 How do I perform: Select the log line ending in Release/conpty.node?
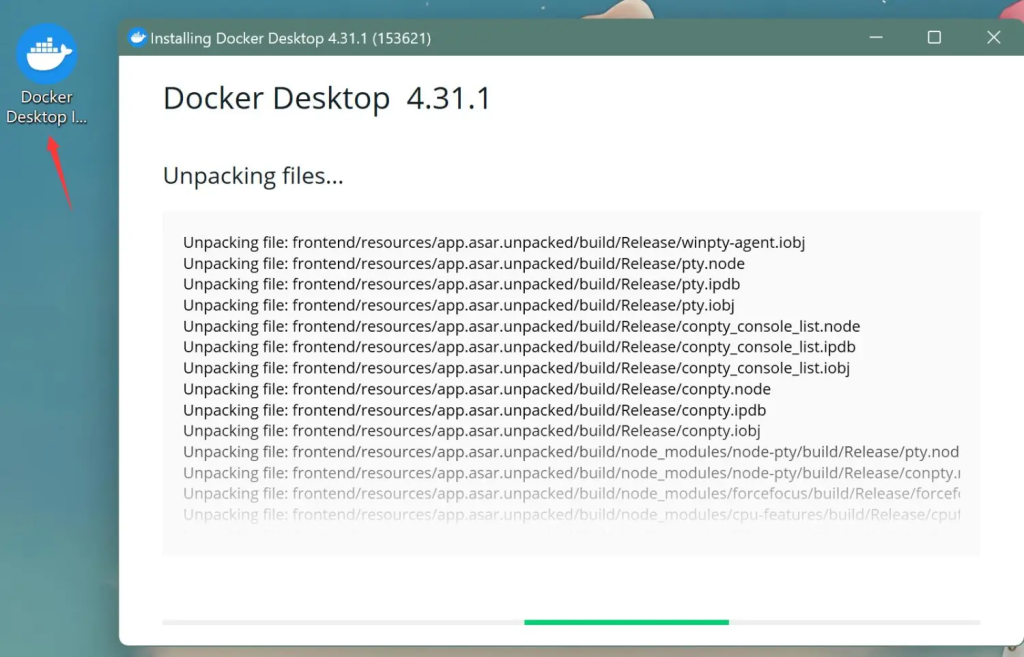(477, 389)
